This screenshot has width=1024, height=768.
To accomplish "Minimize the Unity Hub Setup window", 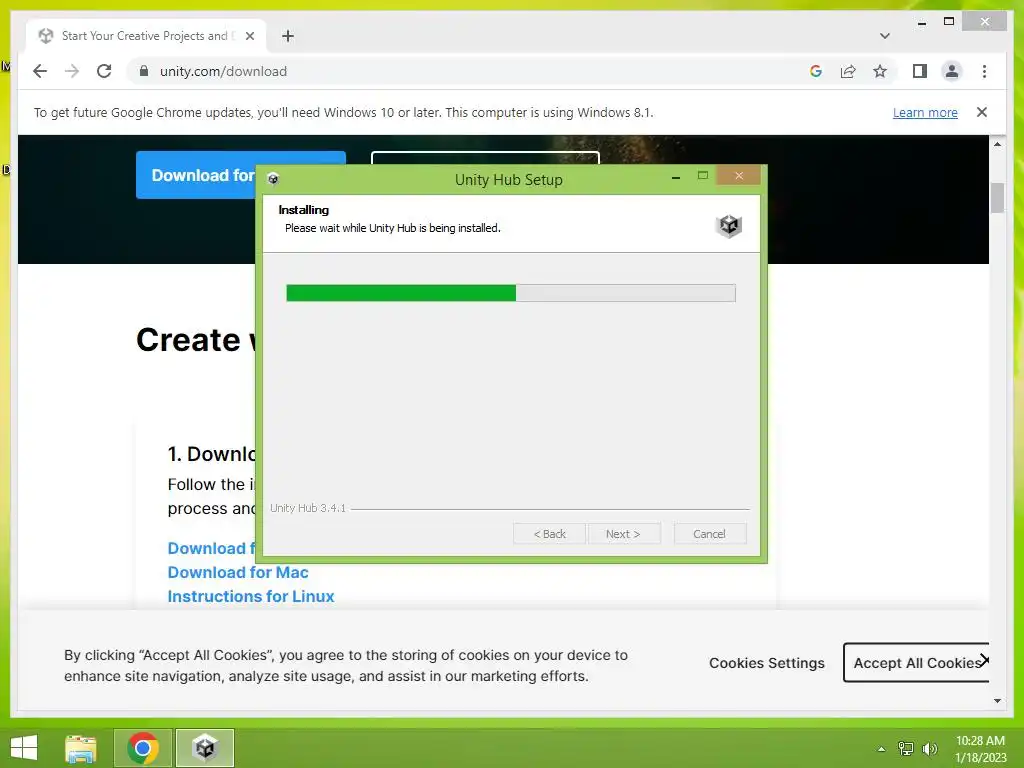I will (x=676, y=177).
